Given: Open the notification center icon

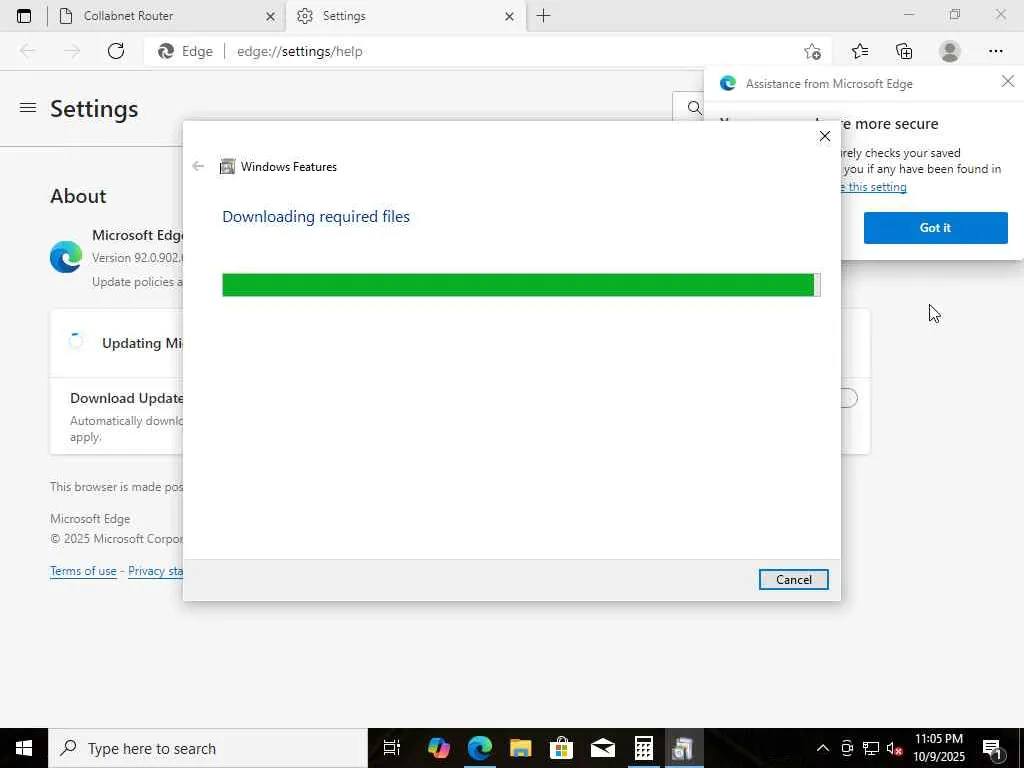Looking at the screenshot, I should click(x=992, y=748).
